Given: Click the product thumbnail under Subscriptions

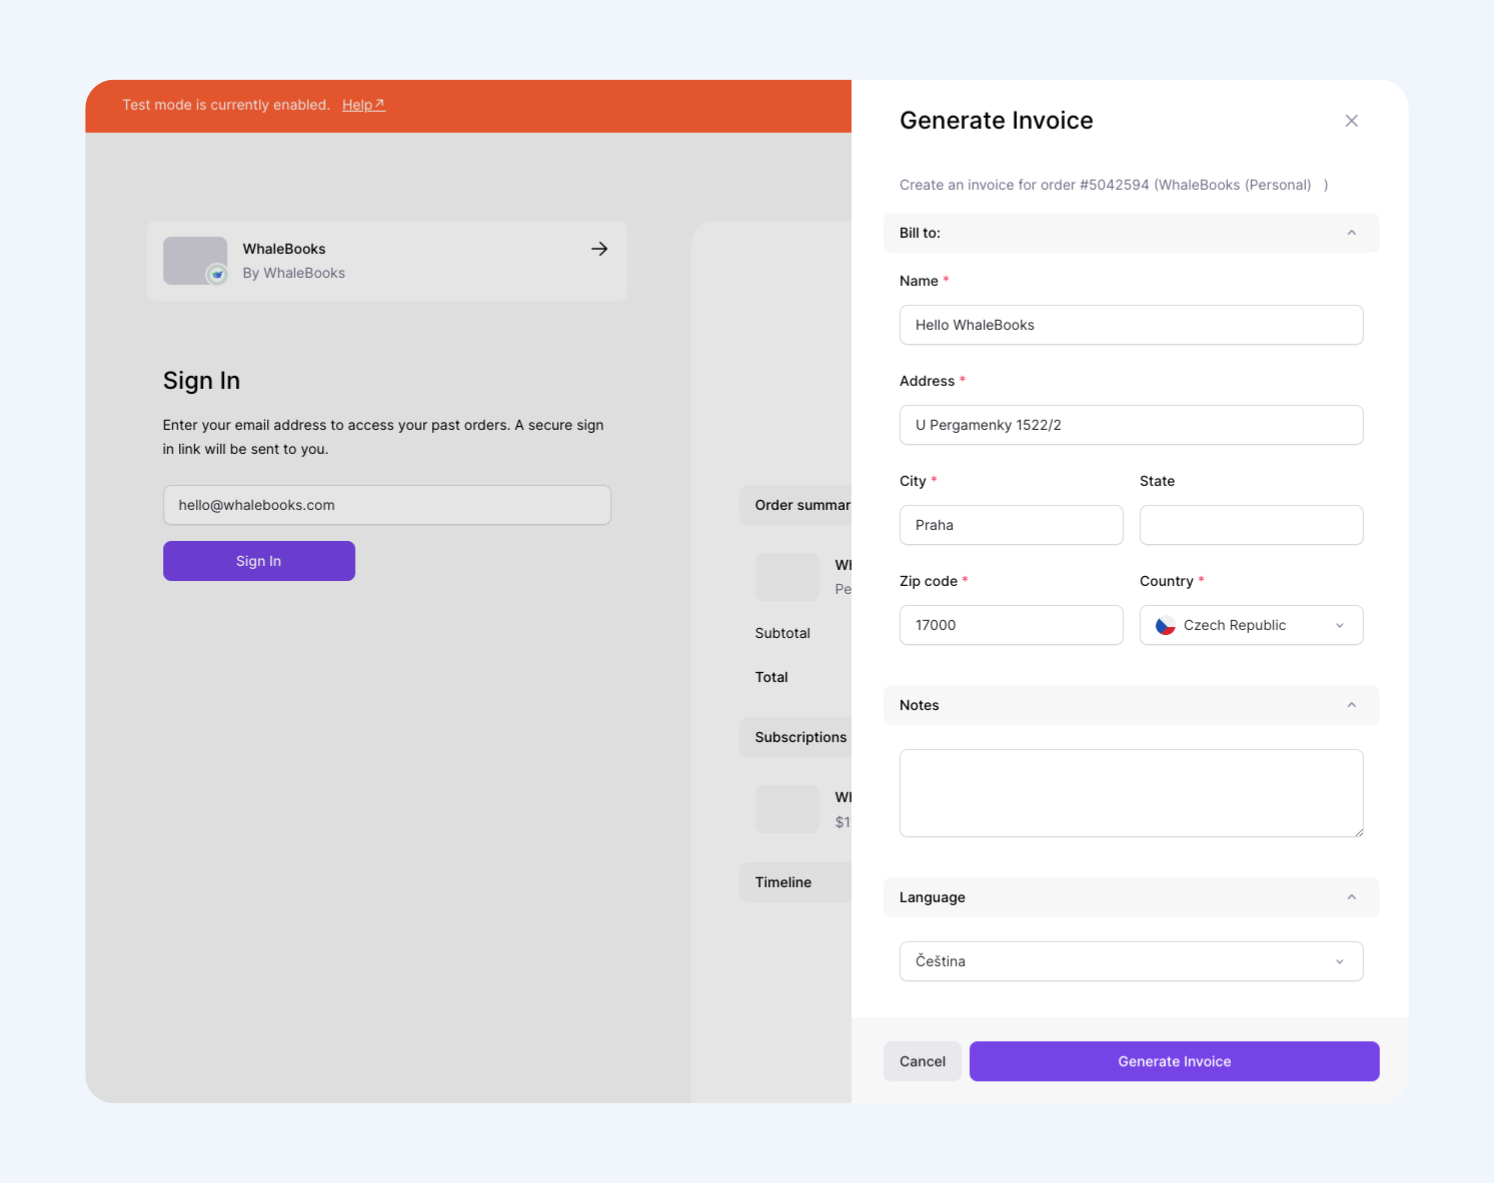Looking at the screenshot, I should 787,809.
